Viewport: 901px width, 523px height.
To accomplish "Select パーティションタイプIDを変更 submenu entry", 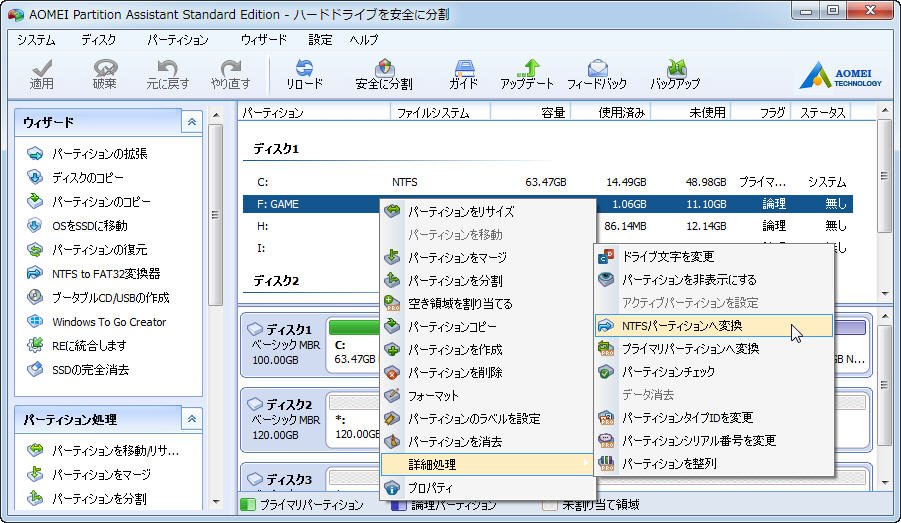I will click(x=714, y=417).
